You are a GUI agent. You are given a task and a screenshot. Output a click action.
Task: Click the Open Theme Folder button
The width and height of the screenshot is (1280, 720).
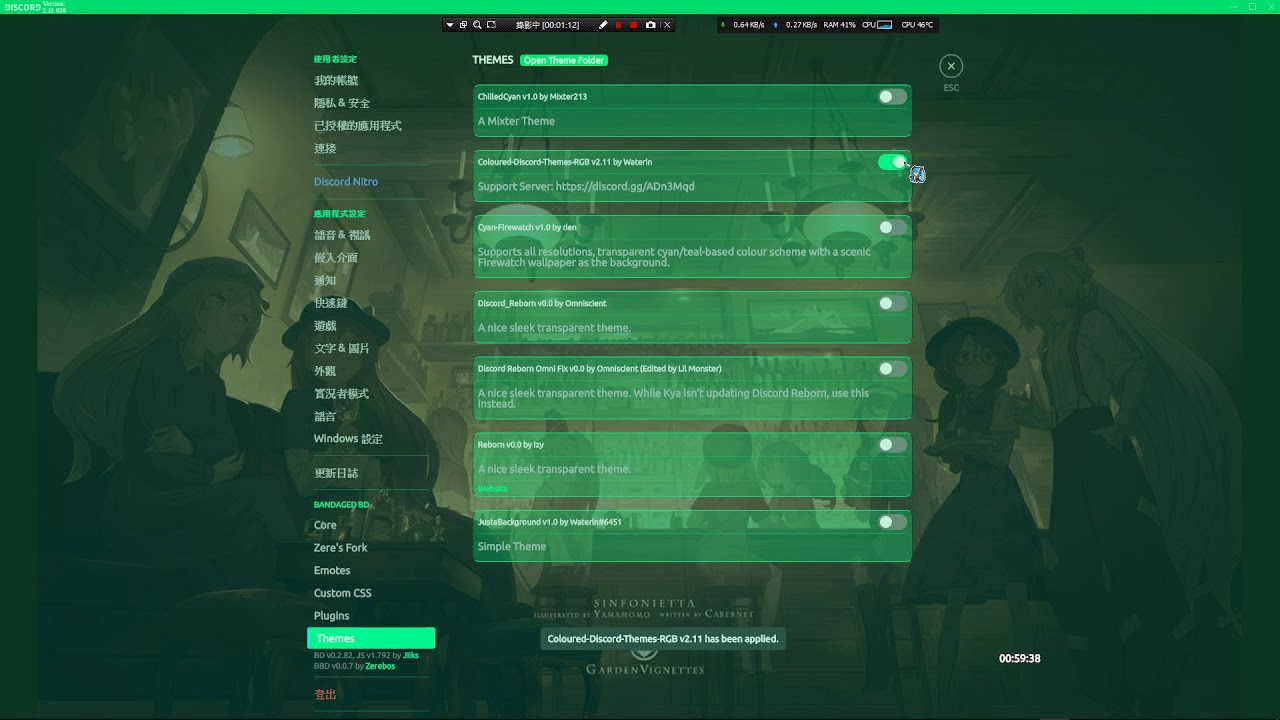(x=564, y=60)
